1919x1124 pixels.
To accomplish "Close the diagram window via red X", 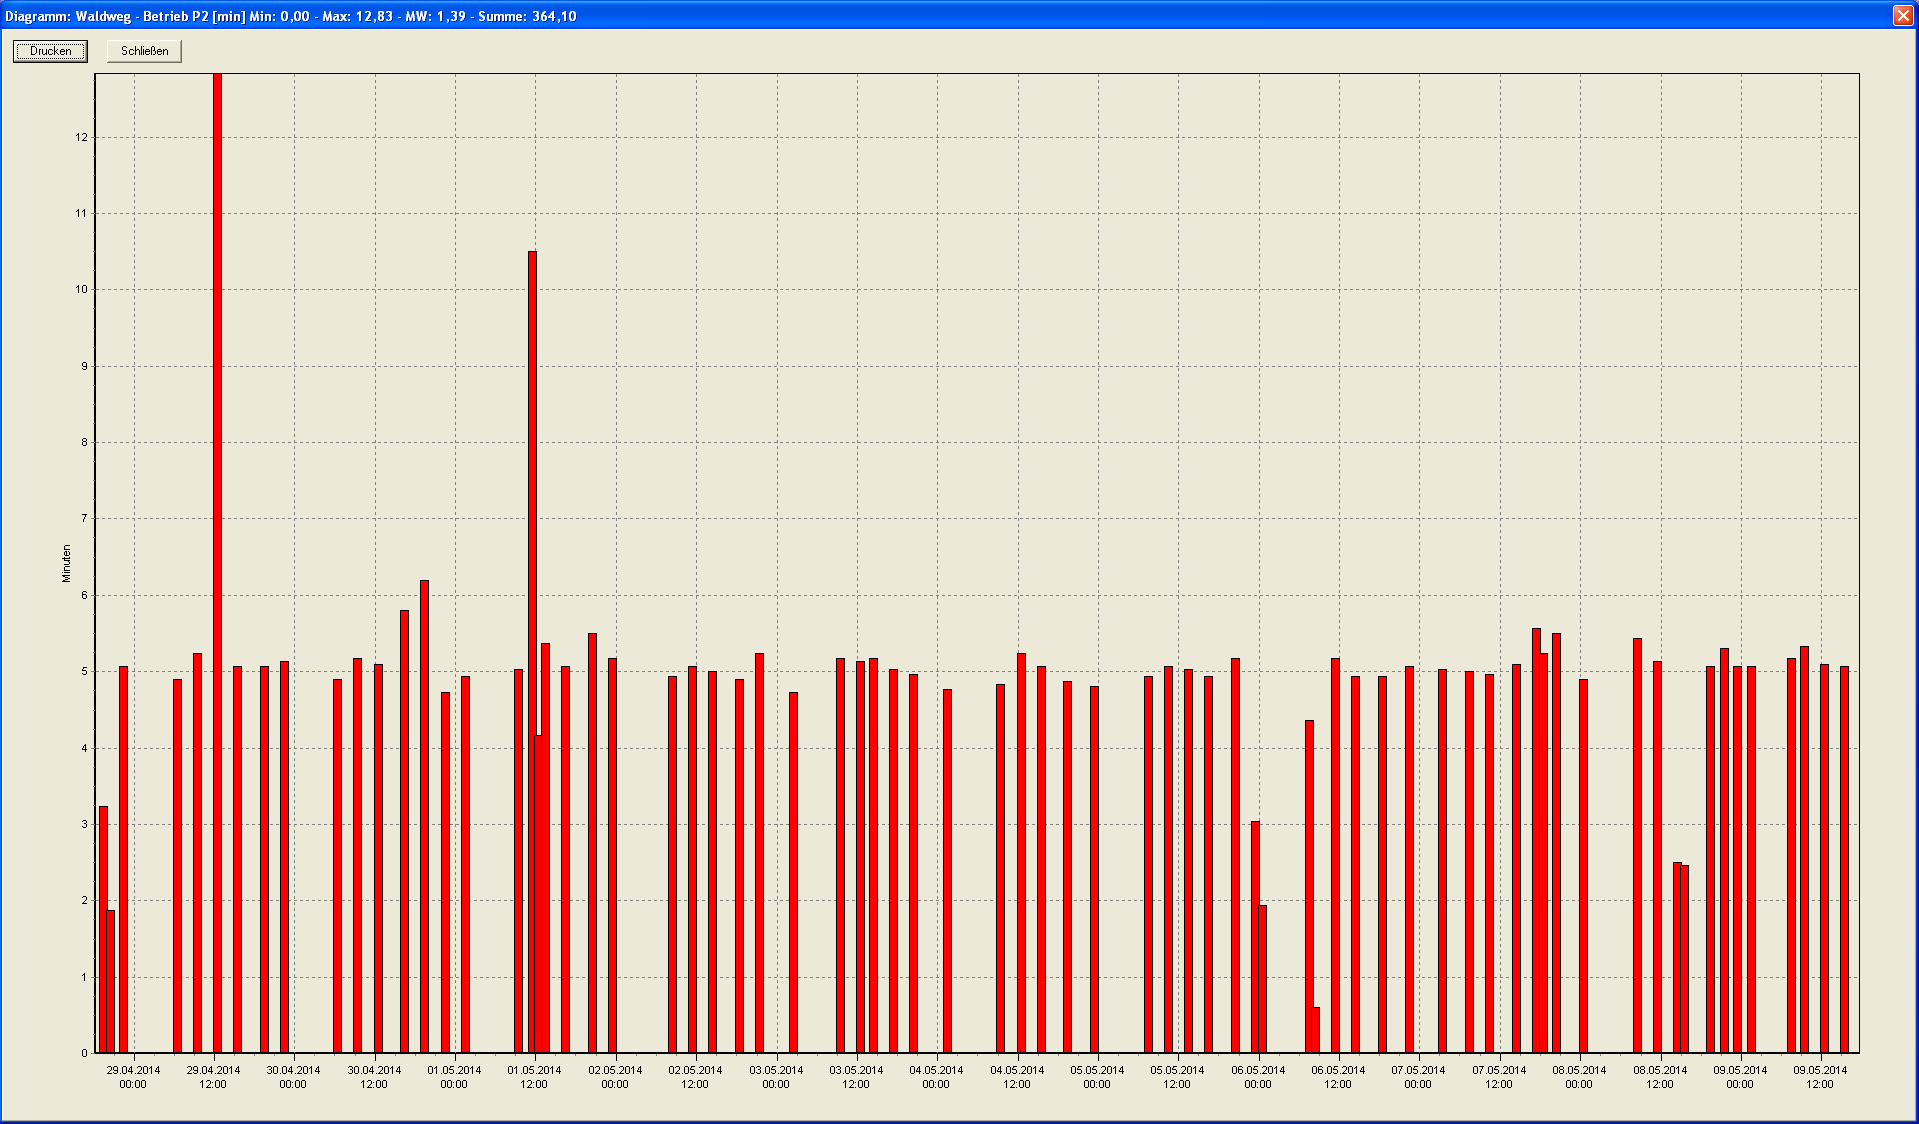I will click(x=1902, y=15).
